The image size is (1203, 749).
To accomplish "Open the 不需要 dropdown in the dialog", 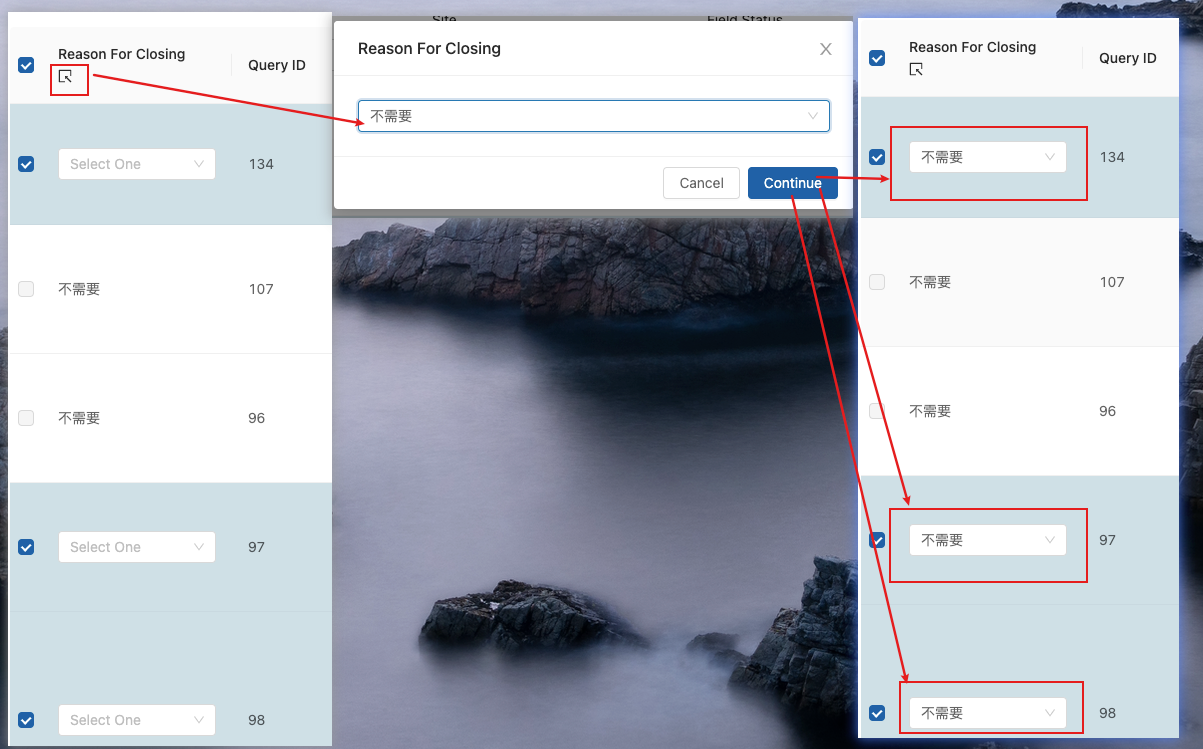I will 594,116.
